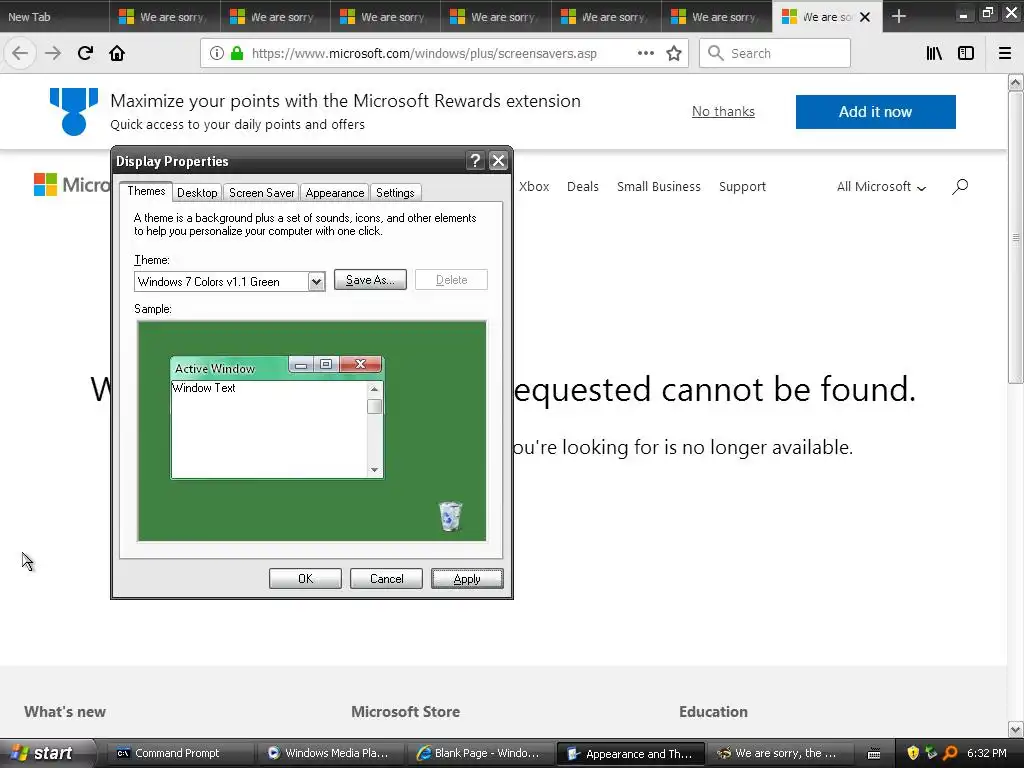Bookmark this page with the star icon
The width and height of the screenshot is (1024, 768).
[674, 54]
